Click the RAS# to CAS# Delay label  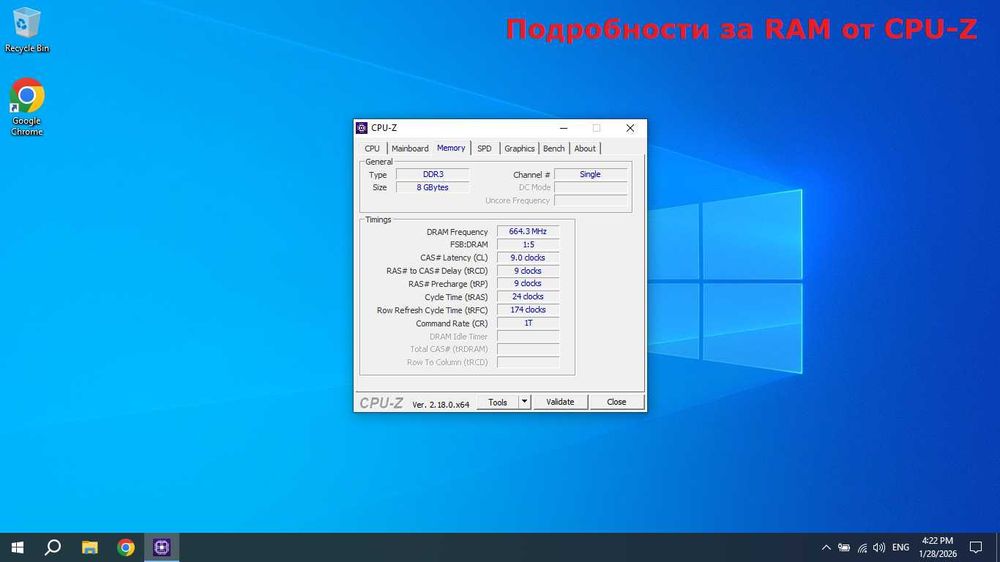437,271
